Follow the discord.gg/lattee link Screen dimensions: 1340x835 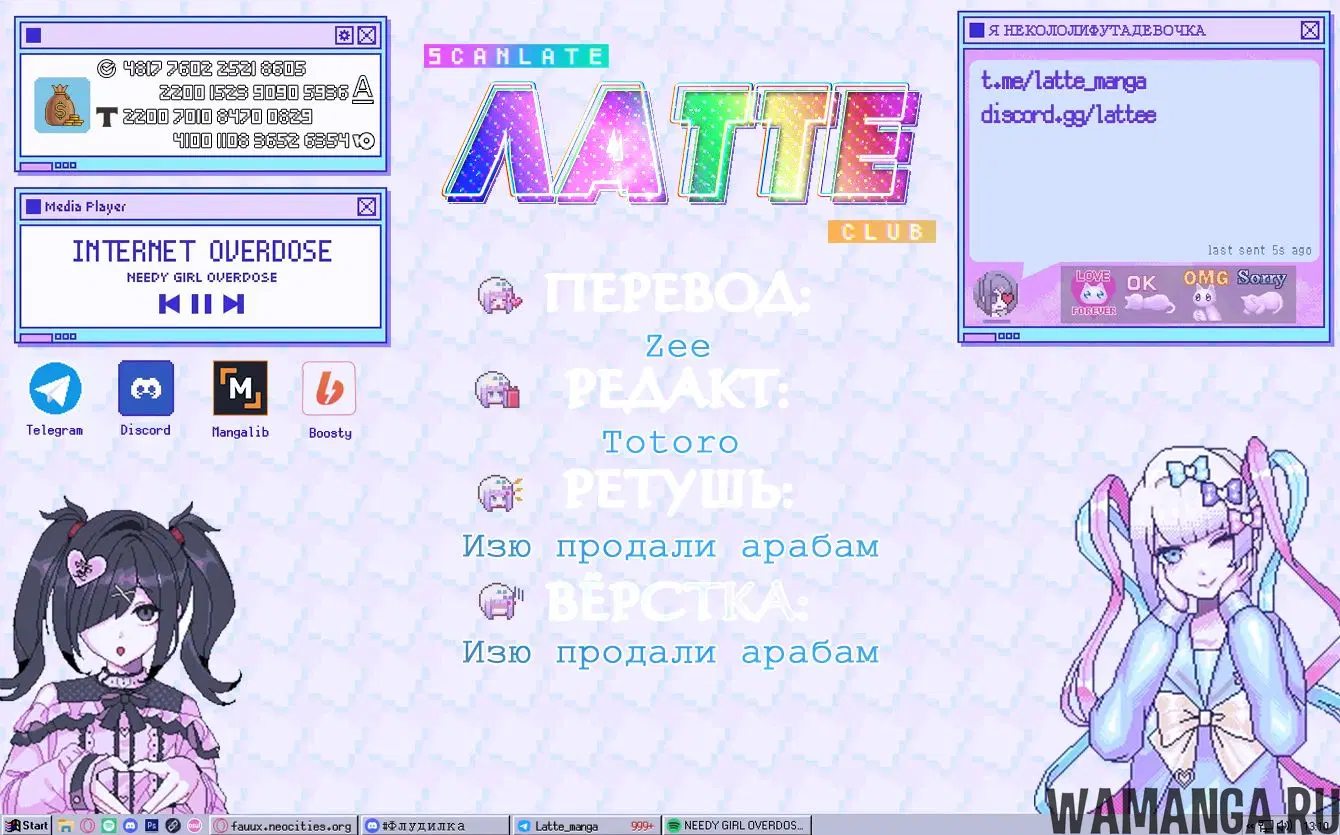tap(1068, 115)
